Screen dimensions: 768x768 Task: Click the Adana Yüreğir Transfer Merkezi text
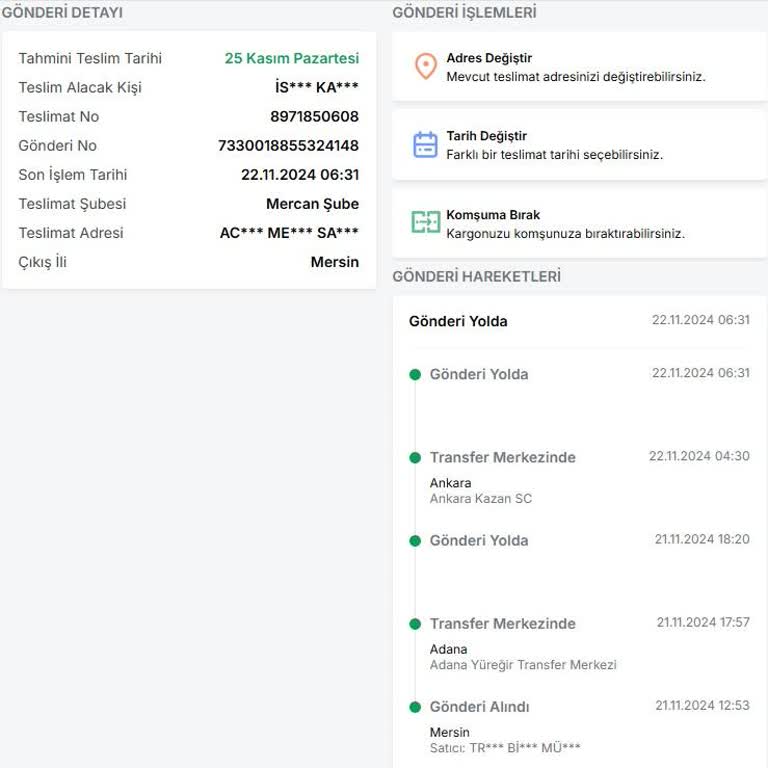pos(523,665)
